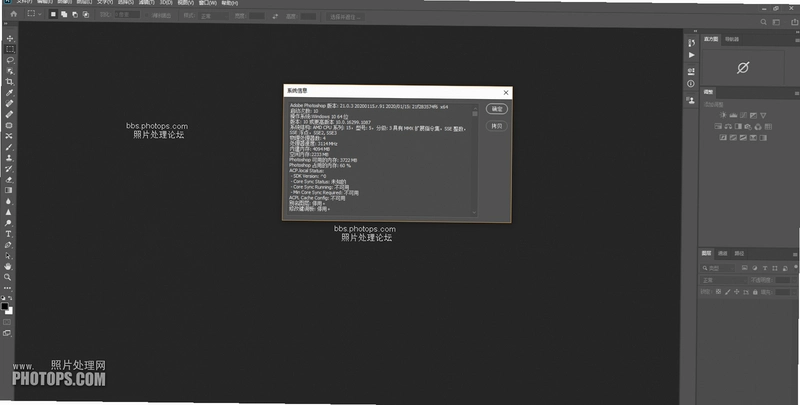800x405 pixels.
Task: Open the Opacity dropdown arrow
Action: coord(792,280)
